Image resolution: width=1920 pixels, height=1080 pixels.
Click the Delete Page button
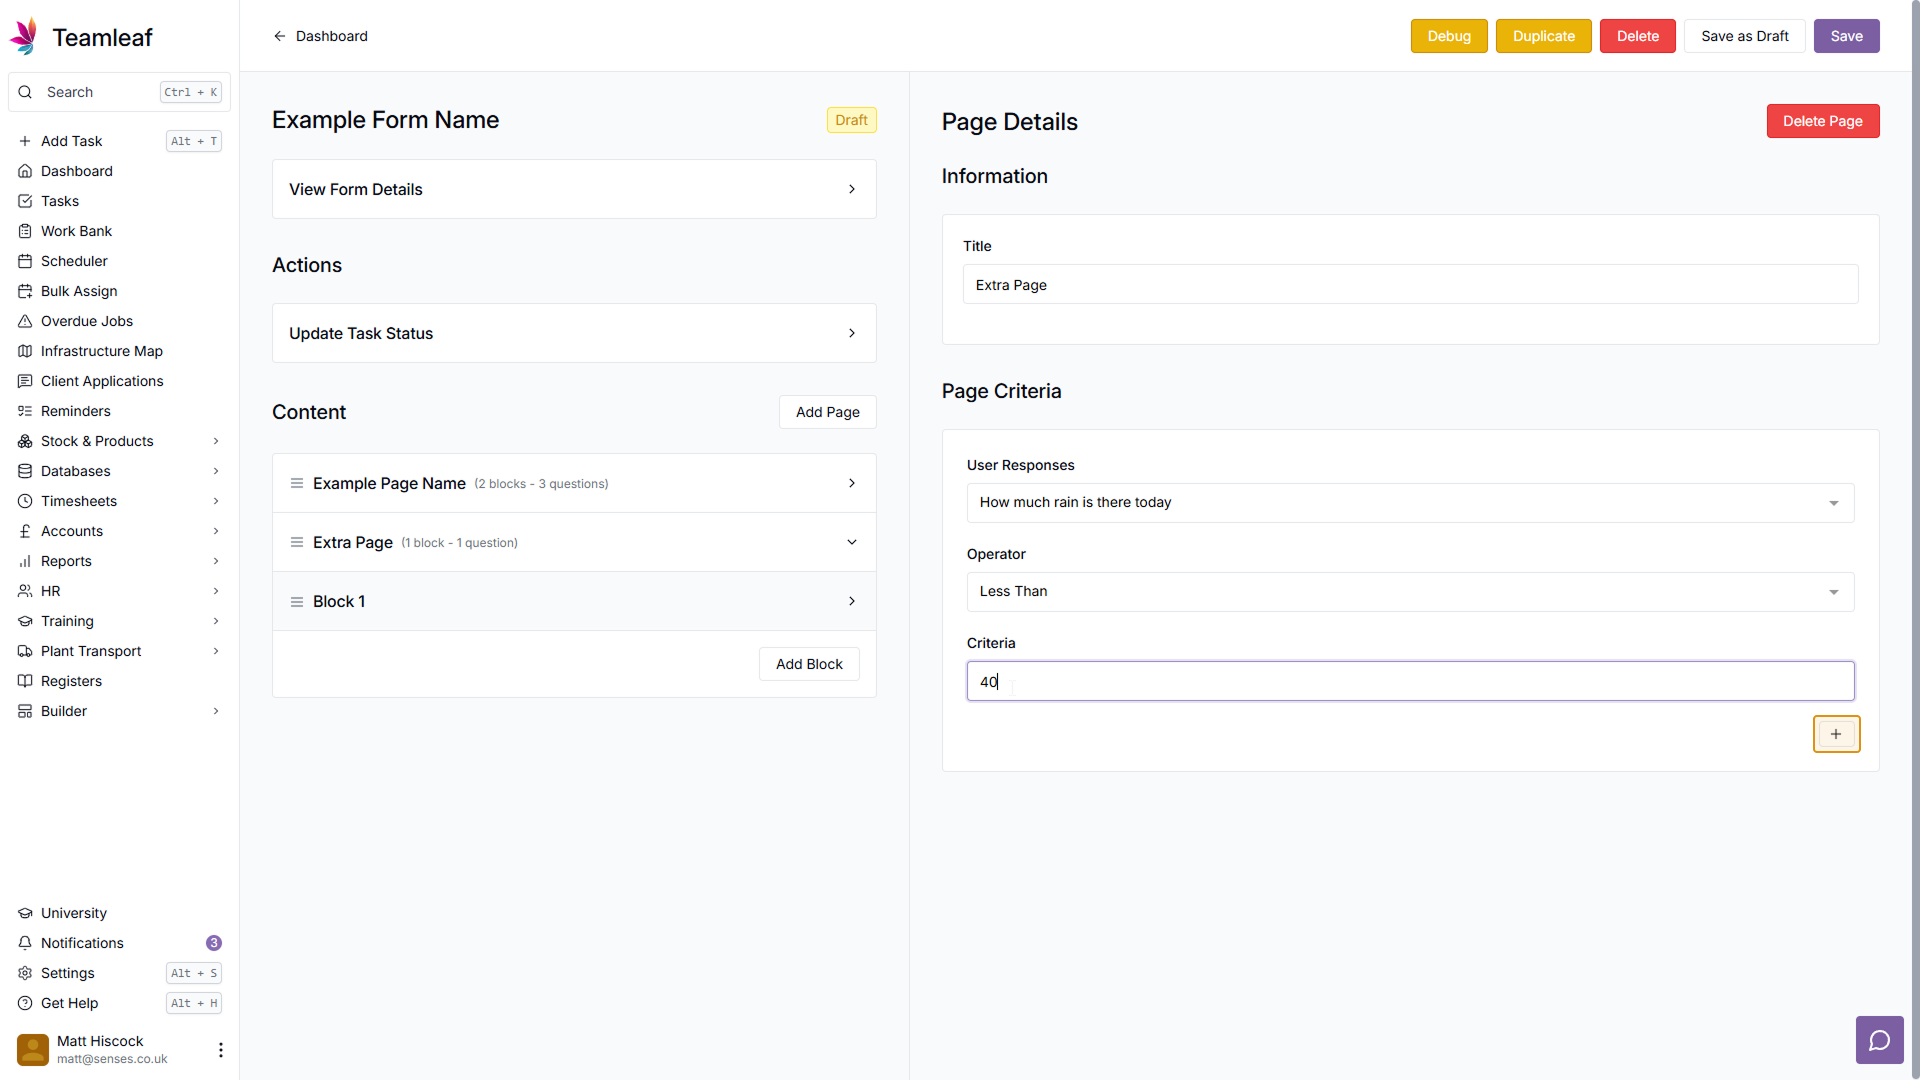click(x=1821, y=121)
